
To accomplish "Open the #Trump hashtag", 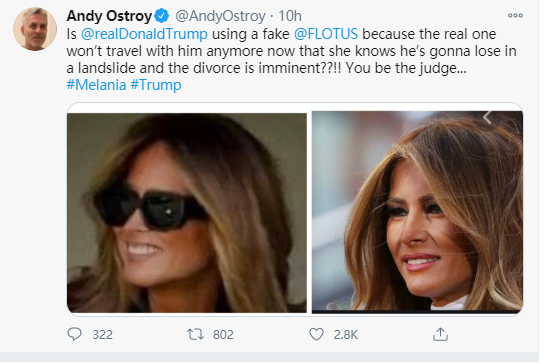I will [156, 85].
